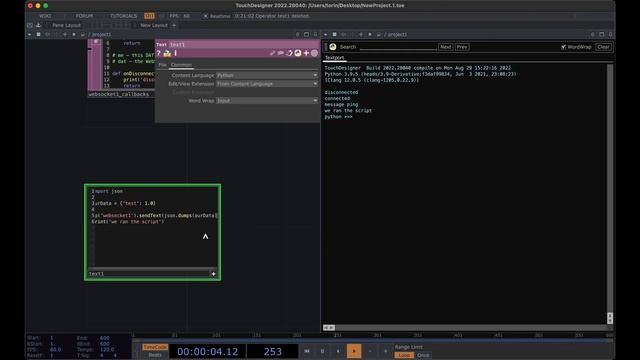This screenshot has height=360, width=640.
Task: Click the timecode 00:00:04.12 field
Action: pyautogui.click(x=207, y=351)
